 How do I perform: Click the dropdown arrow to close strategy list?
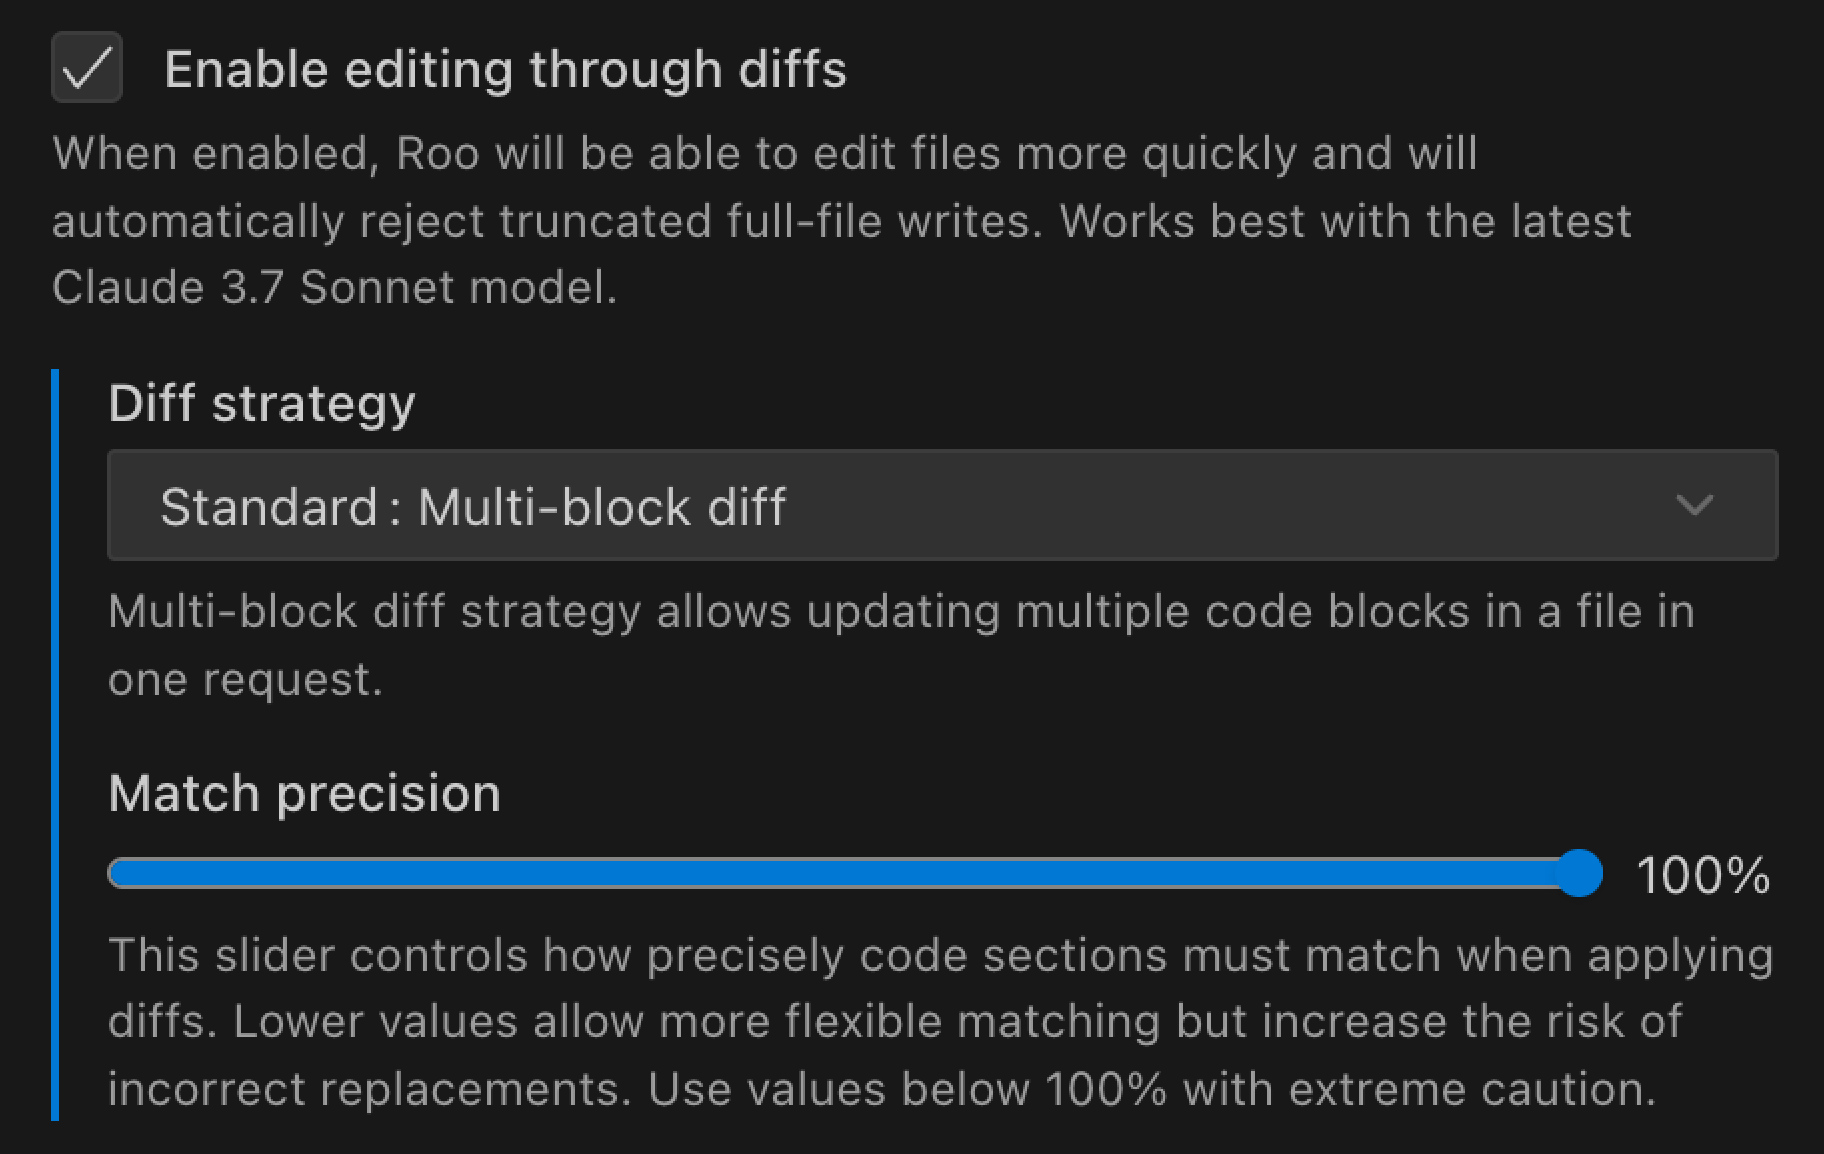click(x=1694, y=506)
